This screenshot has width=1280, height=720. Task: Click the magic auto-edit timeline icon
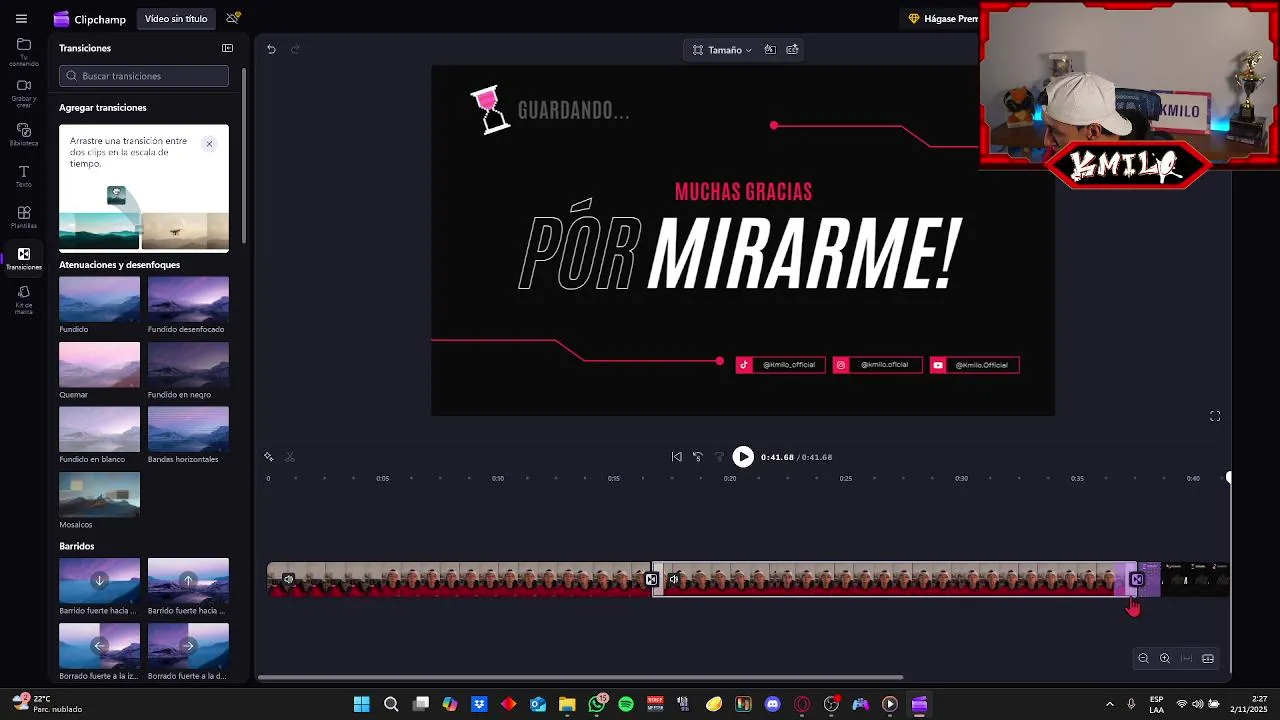pyautogui.click(x=268, y=457)
